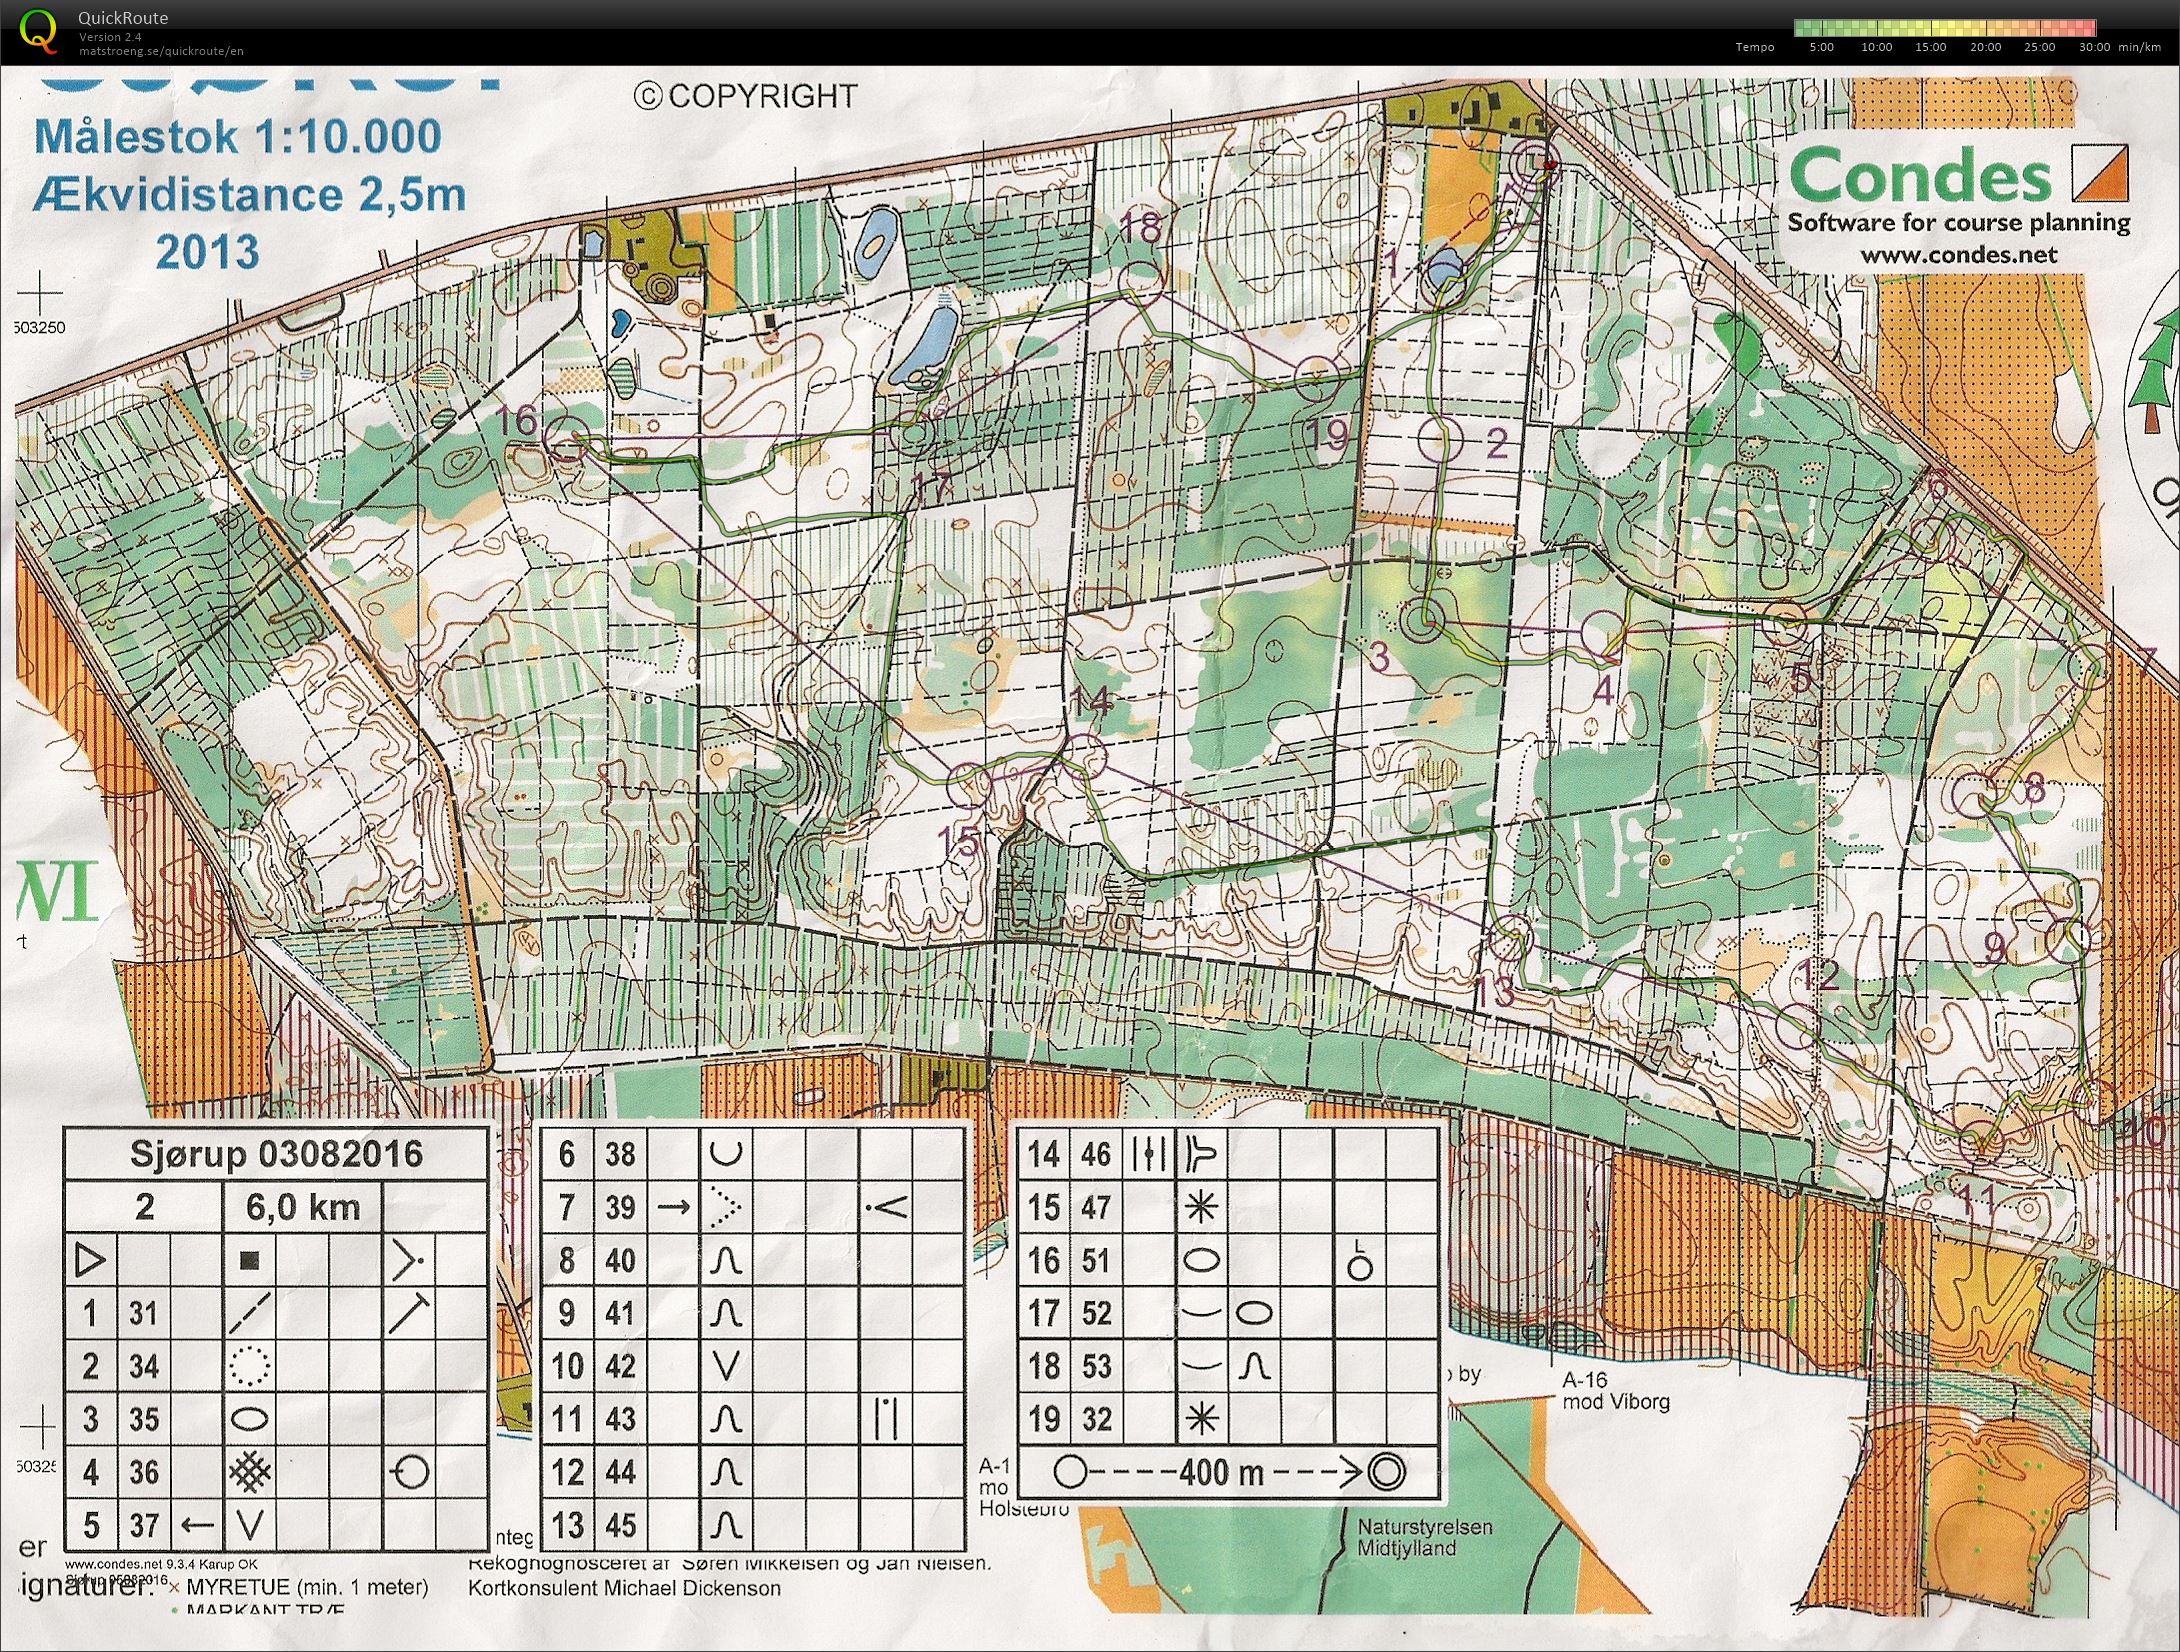Click the 'Software for course planning' text
The height and width of the screenshot is (1652, 2180).
(x=1959, y=222)
